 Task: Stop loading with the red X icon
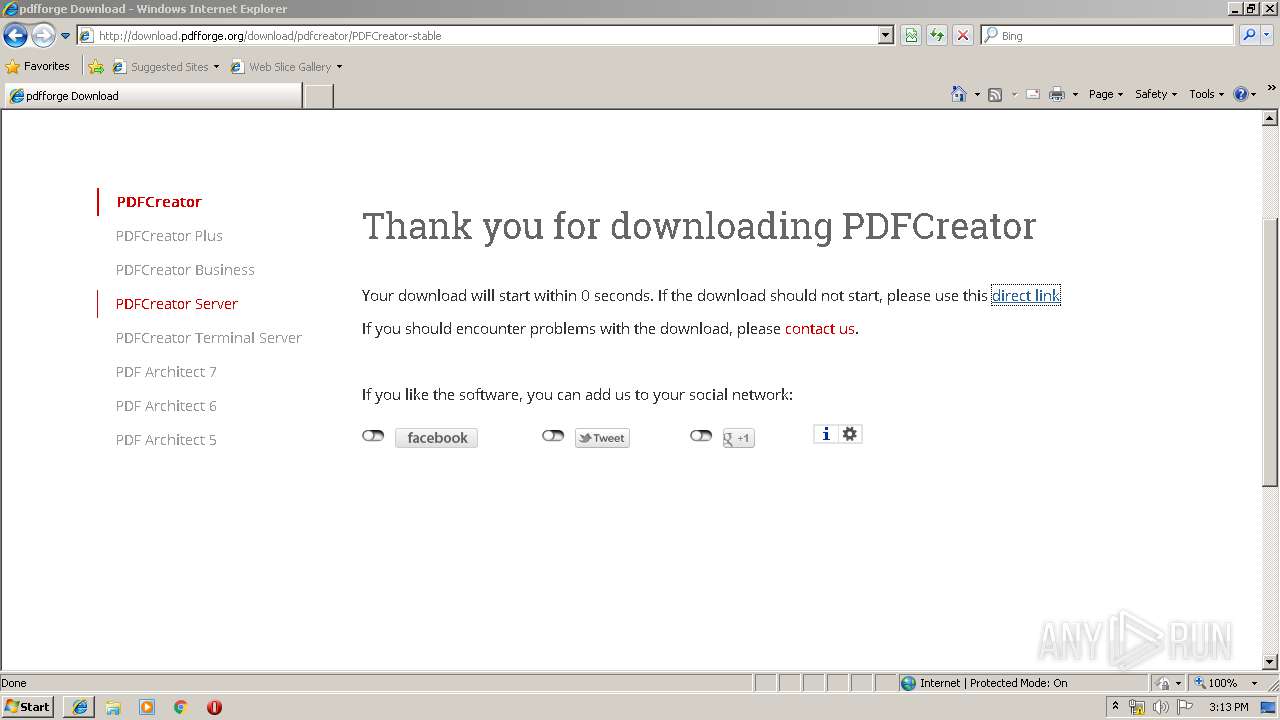(963, 35)
